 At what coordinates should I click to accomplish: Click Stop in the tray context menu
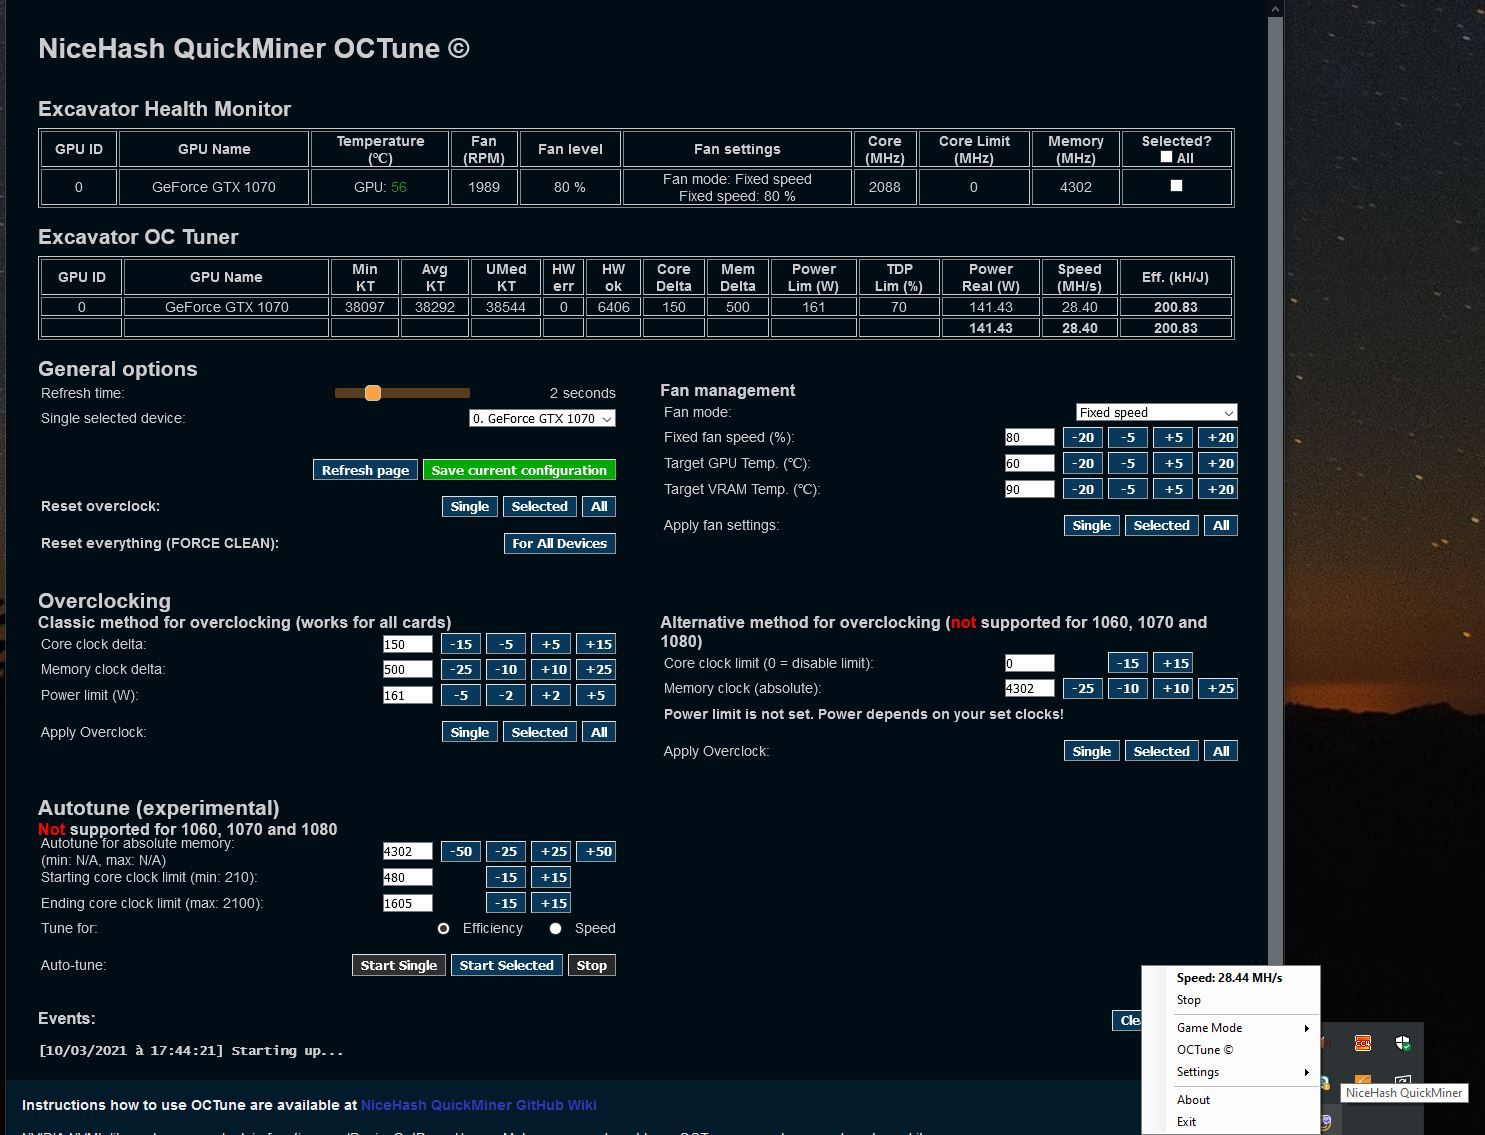click(x=1189, y=1000)
